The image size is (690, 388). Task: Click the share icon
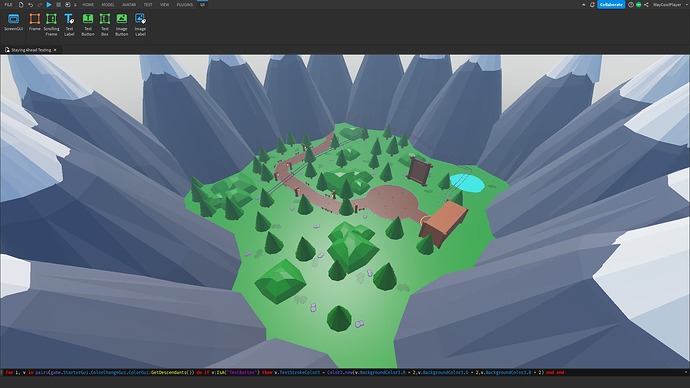point(646,4)
